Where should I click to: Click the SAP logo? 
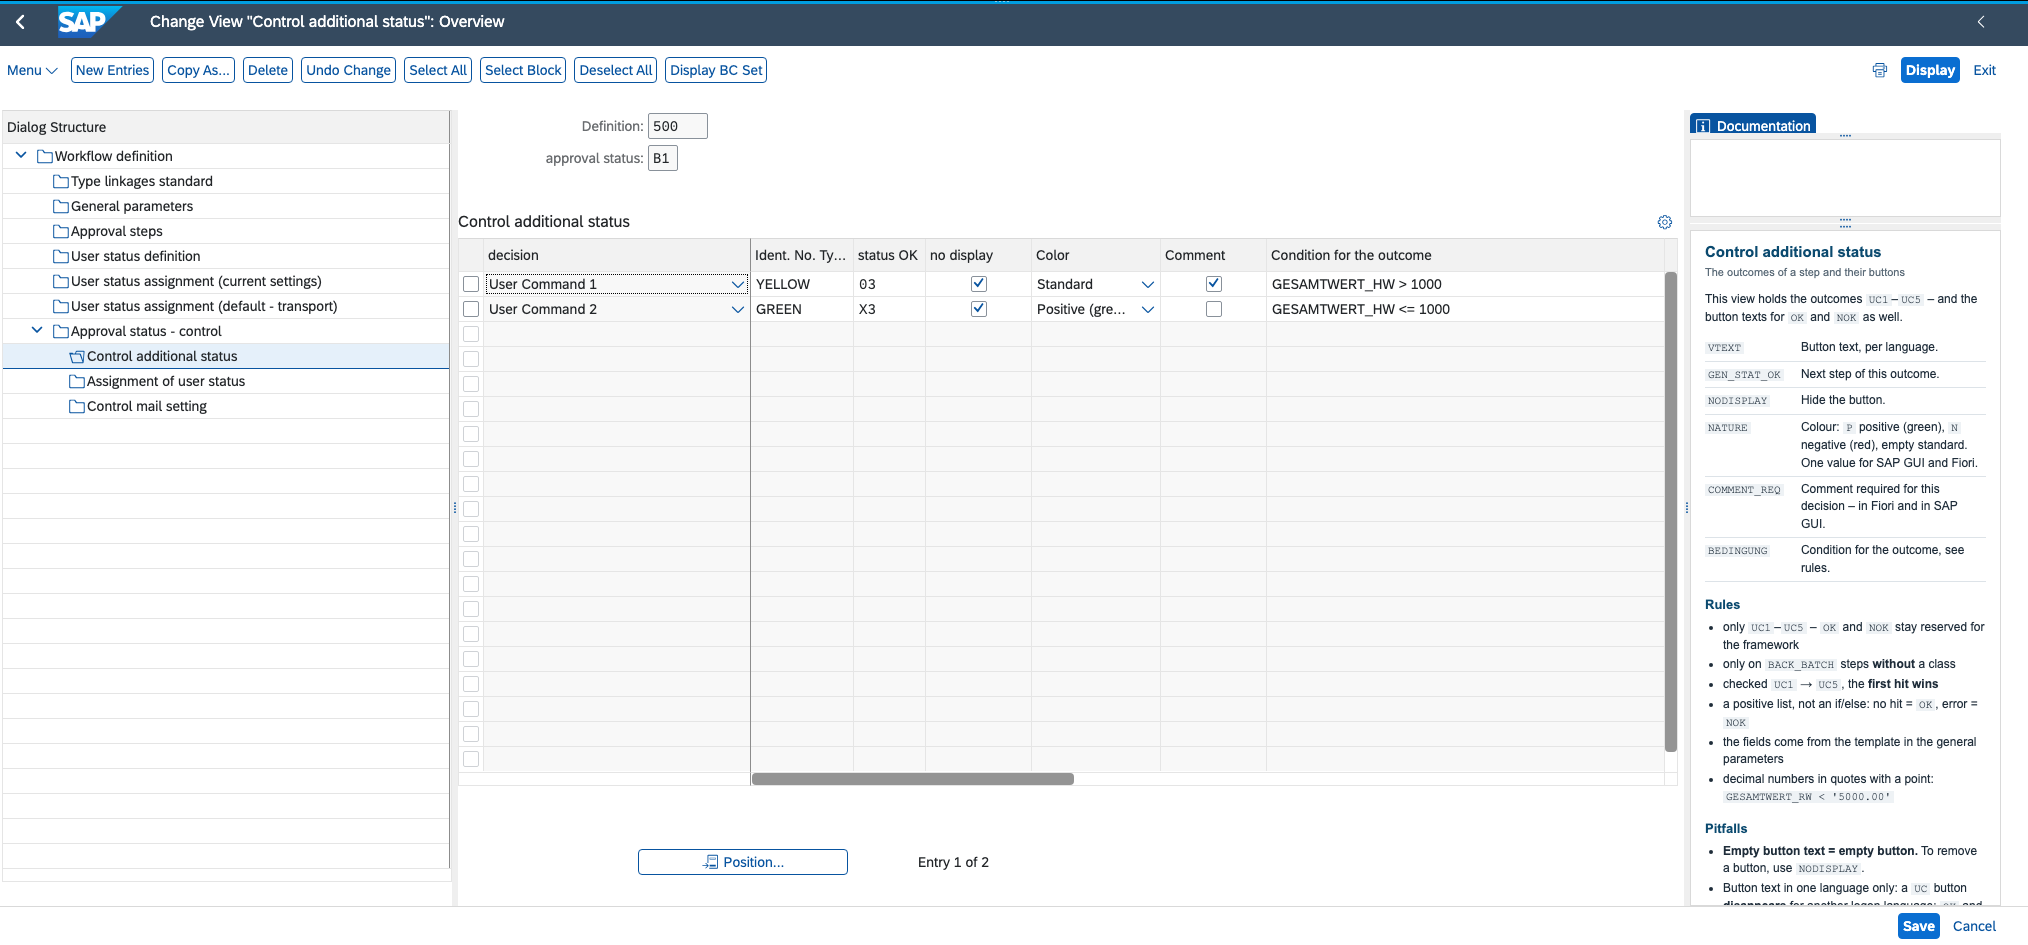pyautogui.click(x=88, y=21)
